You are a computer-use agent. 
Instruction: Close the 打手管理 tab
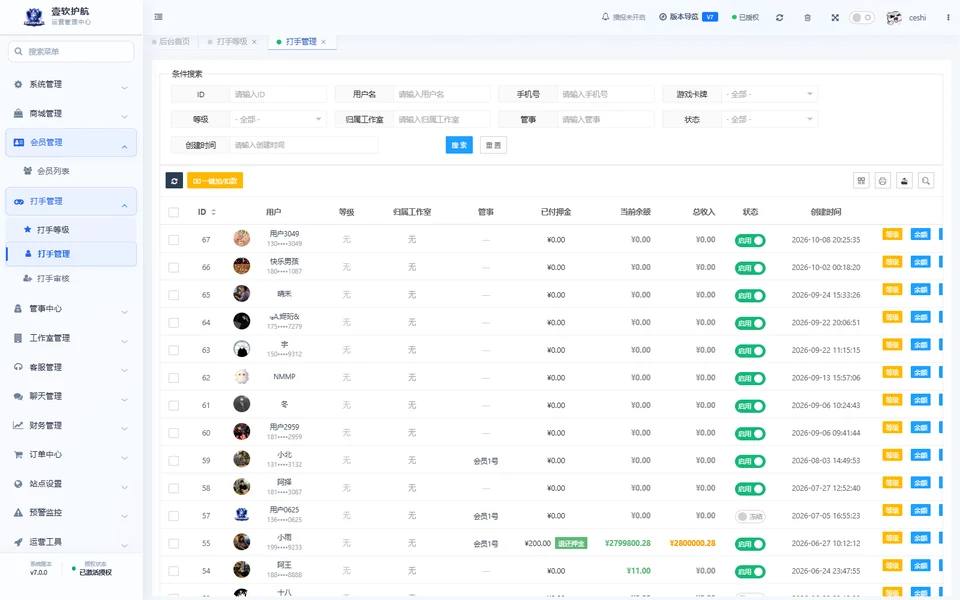tap(324, 42)
